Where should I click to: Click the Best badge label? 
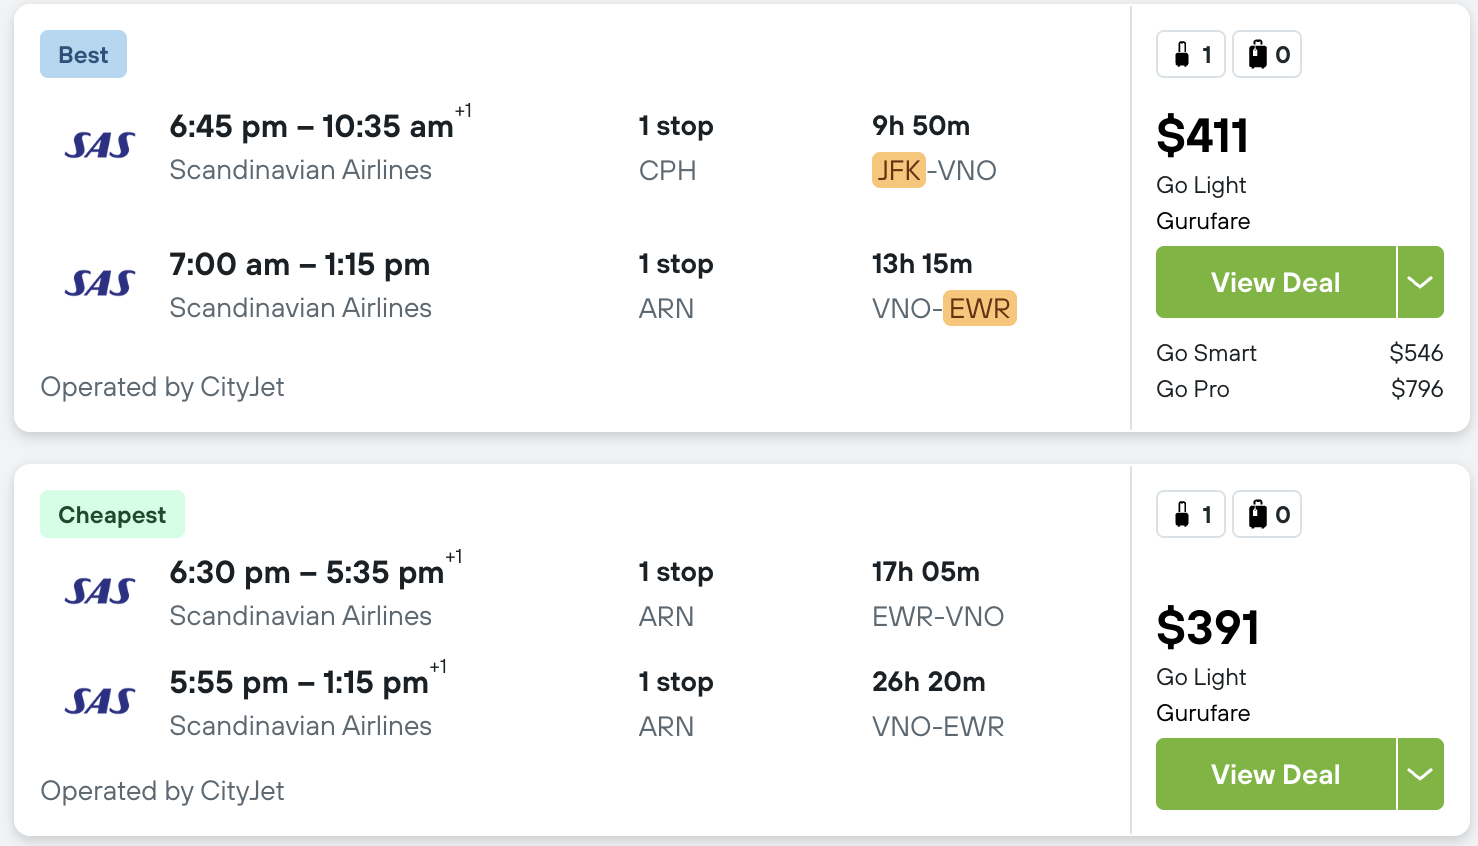(83, 55)
